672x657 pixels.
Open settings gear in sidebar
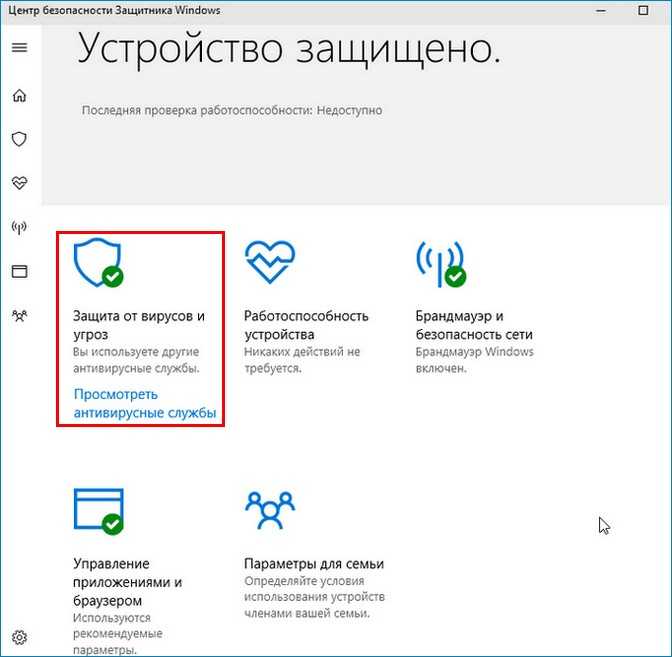coord(19,637)
